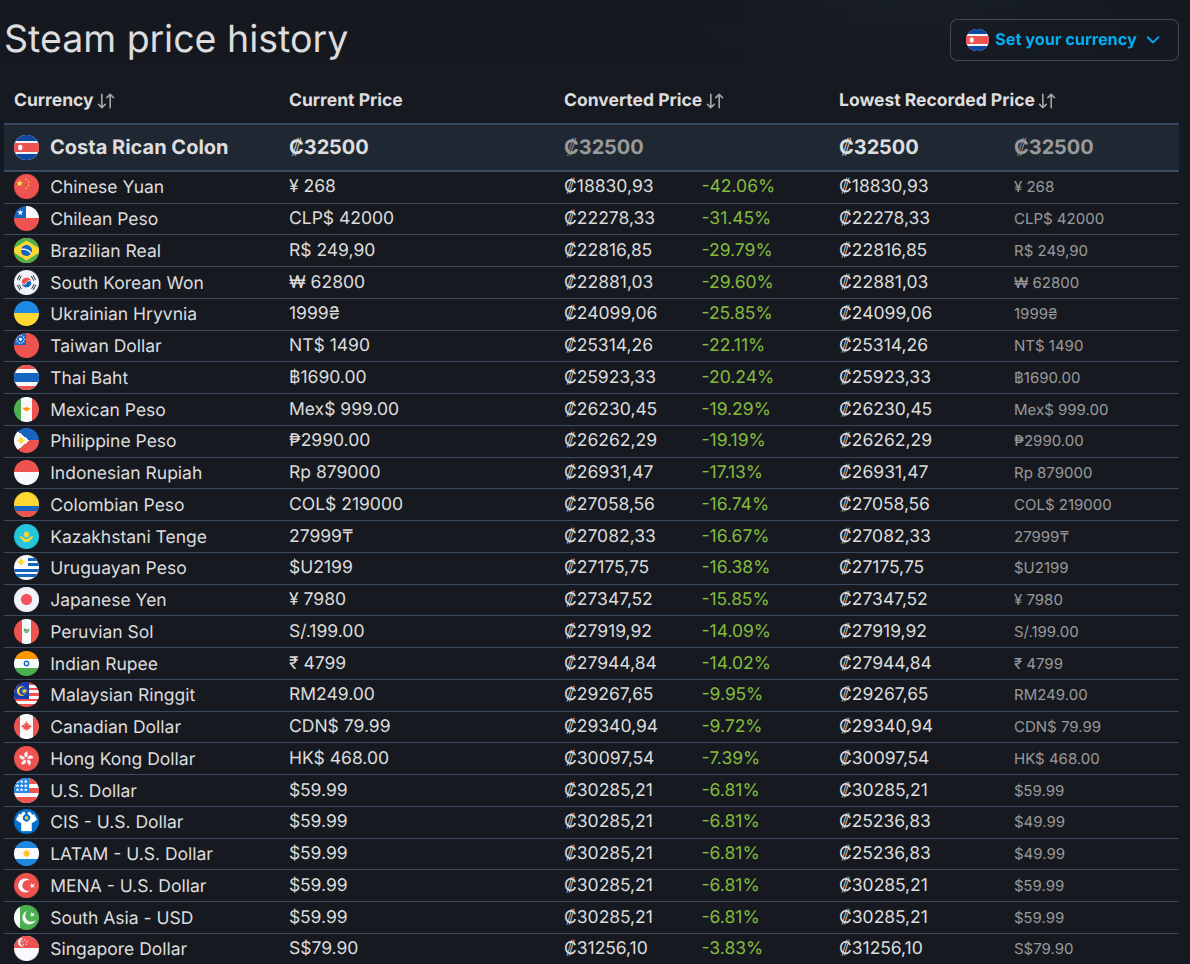Select the Taiwan Dollar currency name
The image size is (1190, 964).
[x=105, y=345]
